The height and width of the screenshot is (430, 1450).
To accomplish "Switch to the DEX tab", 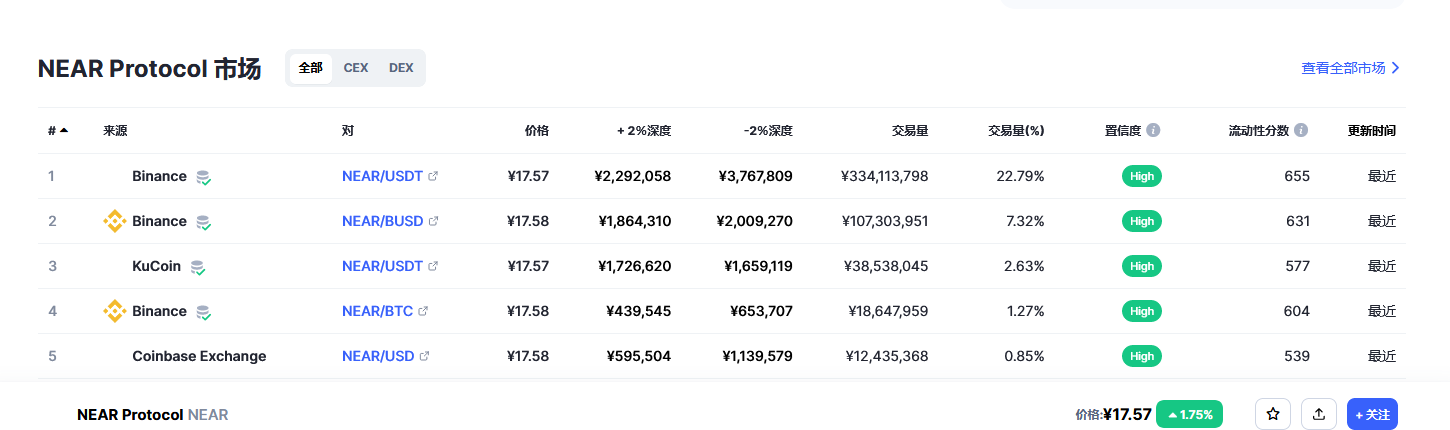I will pyautogui.click(x=401, y=68).
